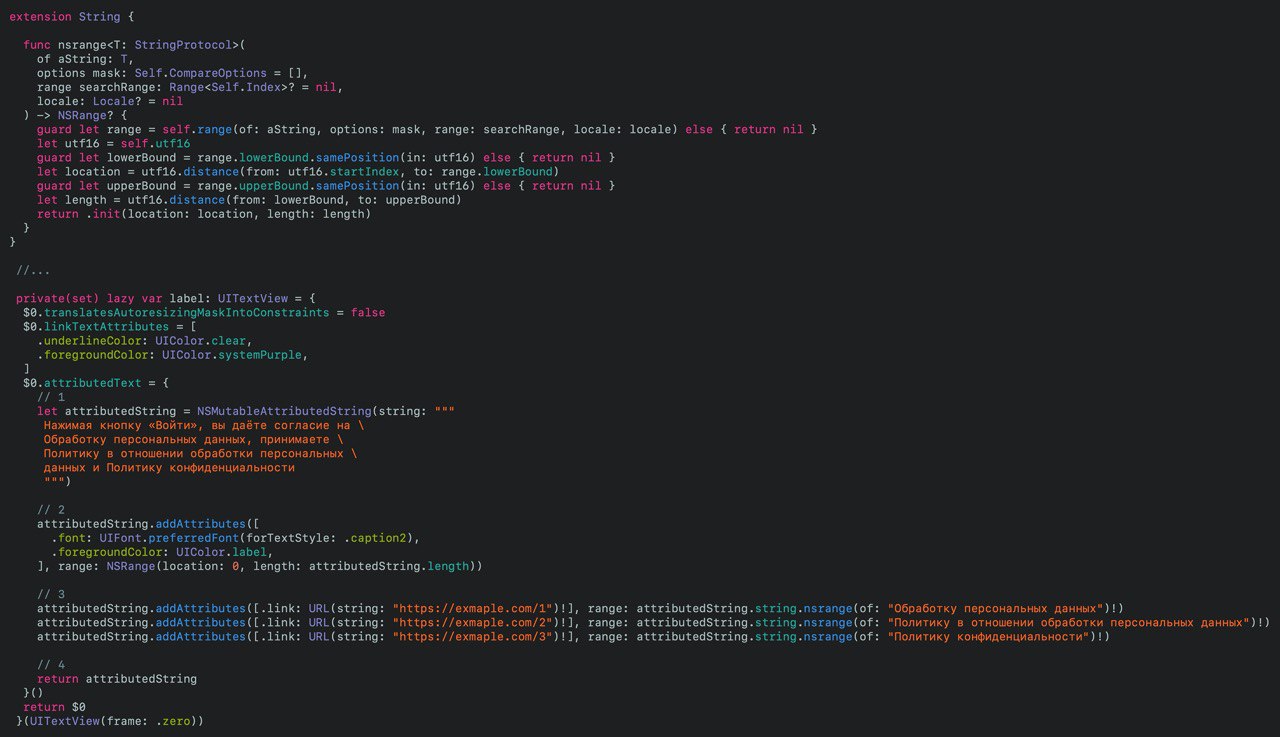Click the '// 3' comment

(x=51, y=594)
